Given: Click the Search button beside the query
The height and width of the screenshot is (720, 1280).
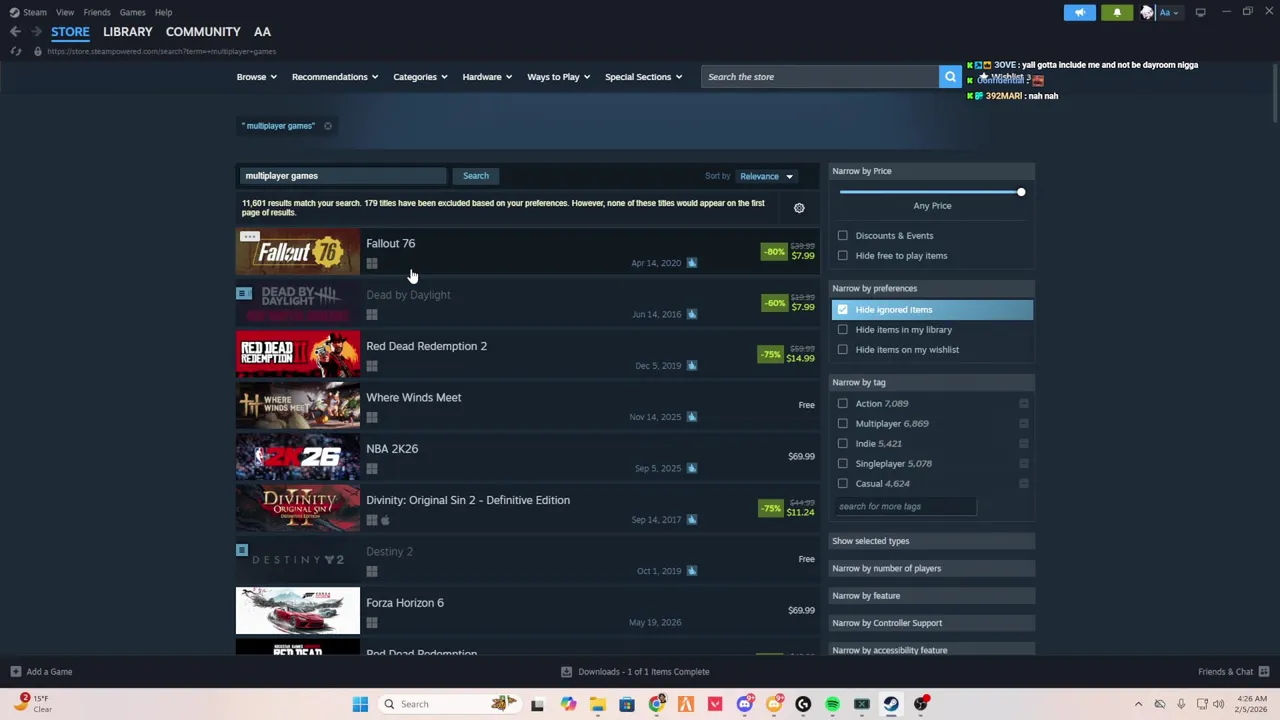Looking at the screenshot, I should tap(476, 176).
